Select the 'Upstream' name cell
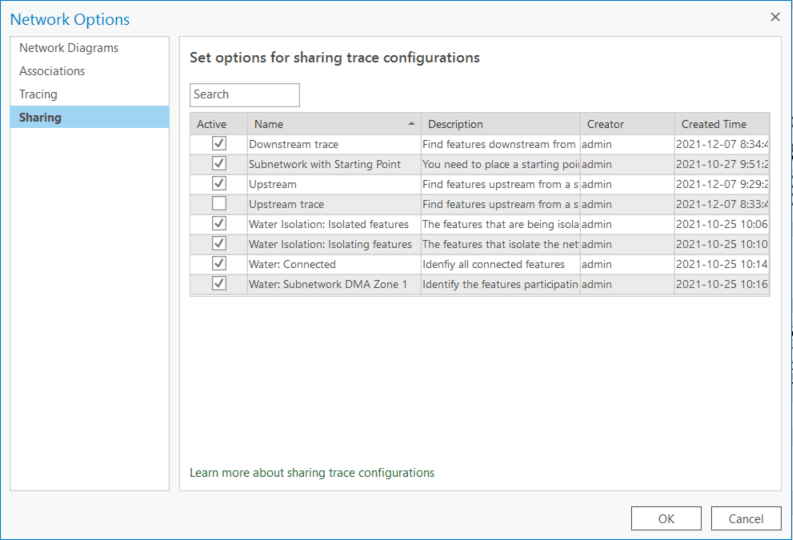Image resolution: width=793 pixels, height=540 pixels. pos(334,184)
